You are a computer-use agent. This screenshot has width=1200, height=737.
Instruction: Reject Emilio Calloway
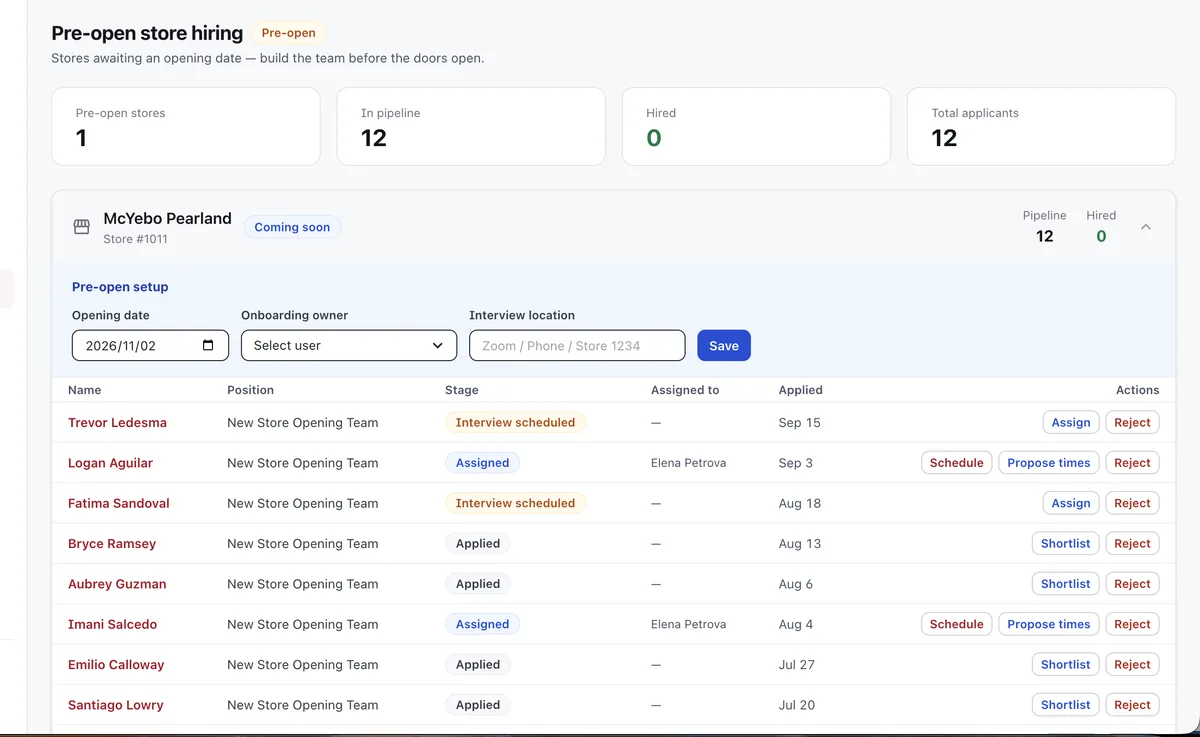(1132, 664)
